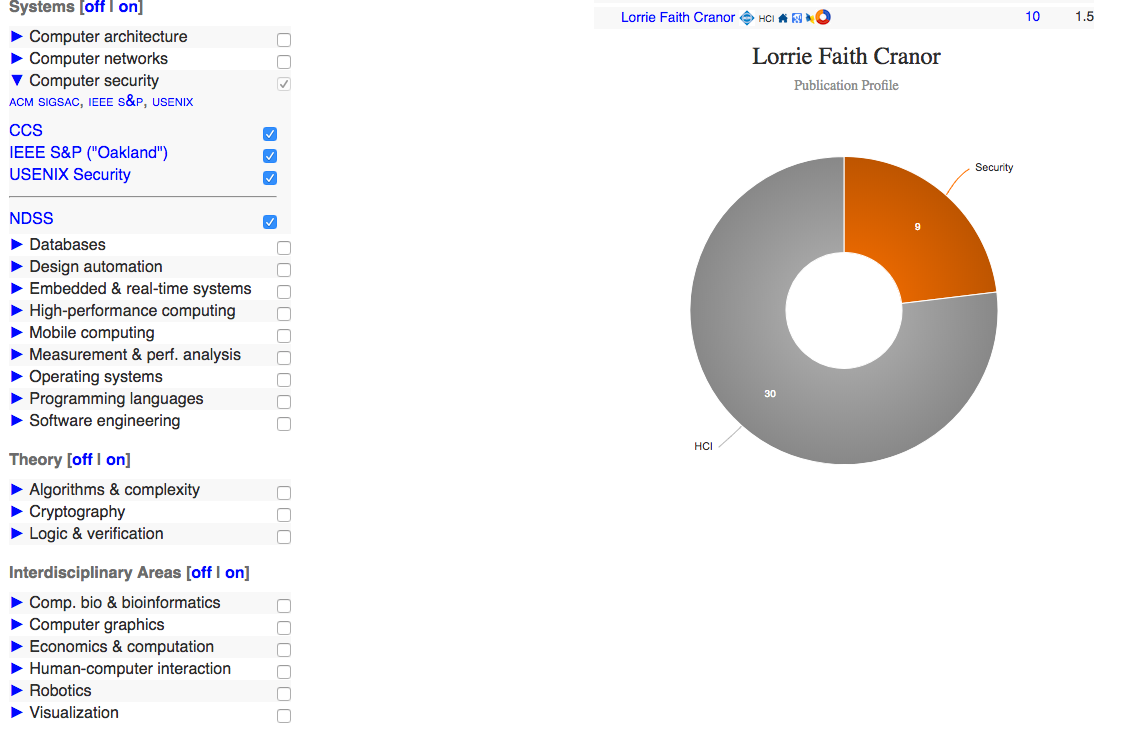Turn on all Interdisciplinary Areas
This screenshot has height=739, width=1140.
pos(234,572)
